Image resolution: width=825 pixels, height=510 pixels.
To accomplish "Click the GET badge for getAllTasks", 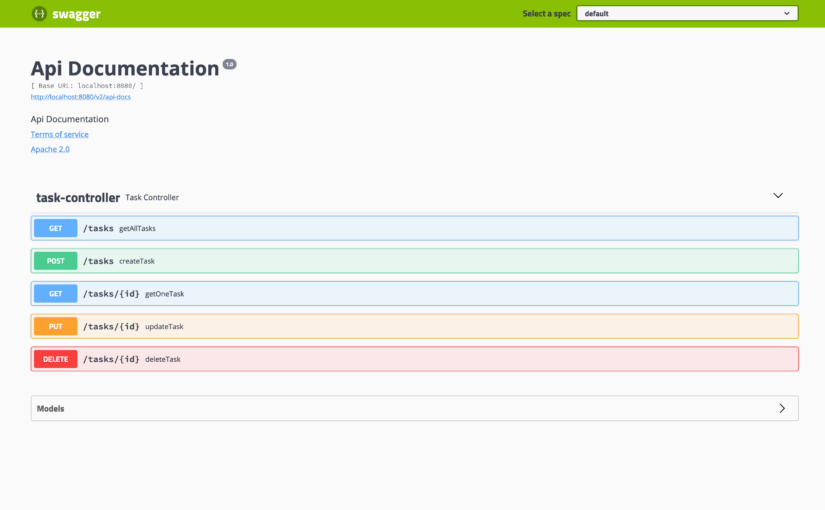I will 55,228.
